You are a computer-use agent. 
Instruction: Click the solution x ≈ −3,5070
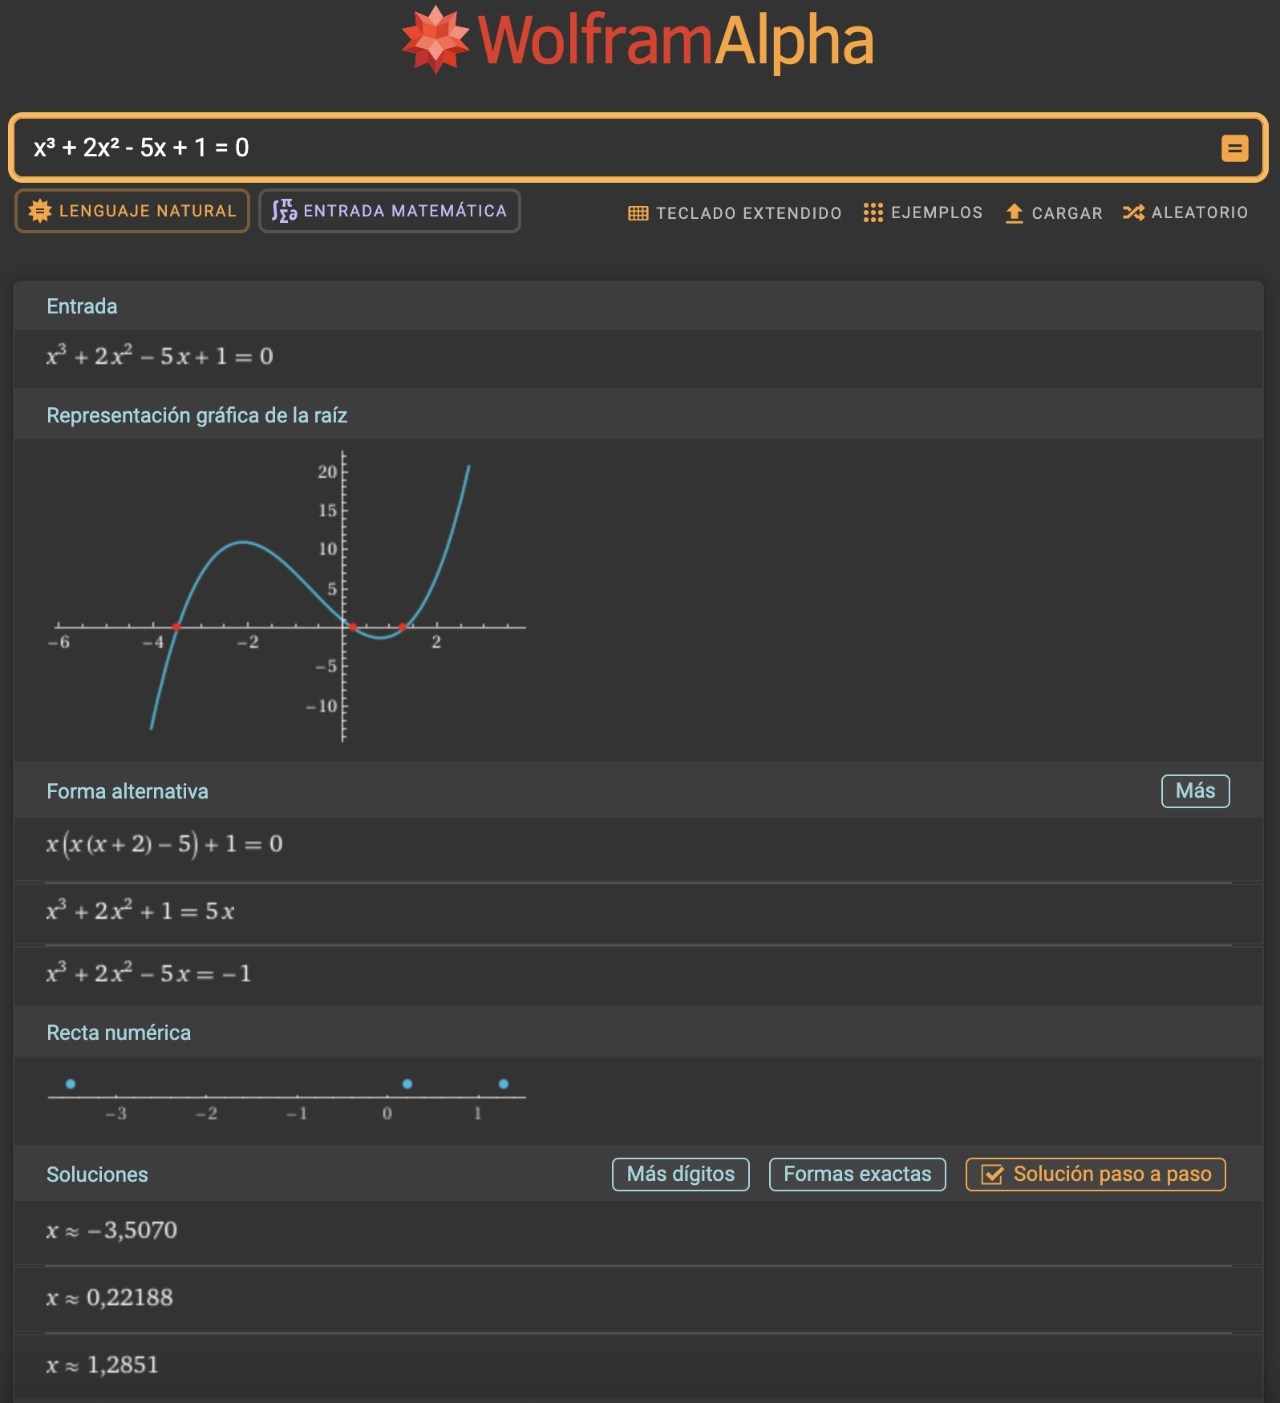click(x=112, y=1231)
